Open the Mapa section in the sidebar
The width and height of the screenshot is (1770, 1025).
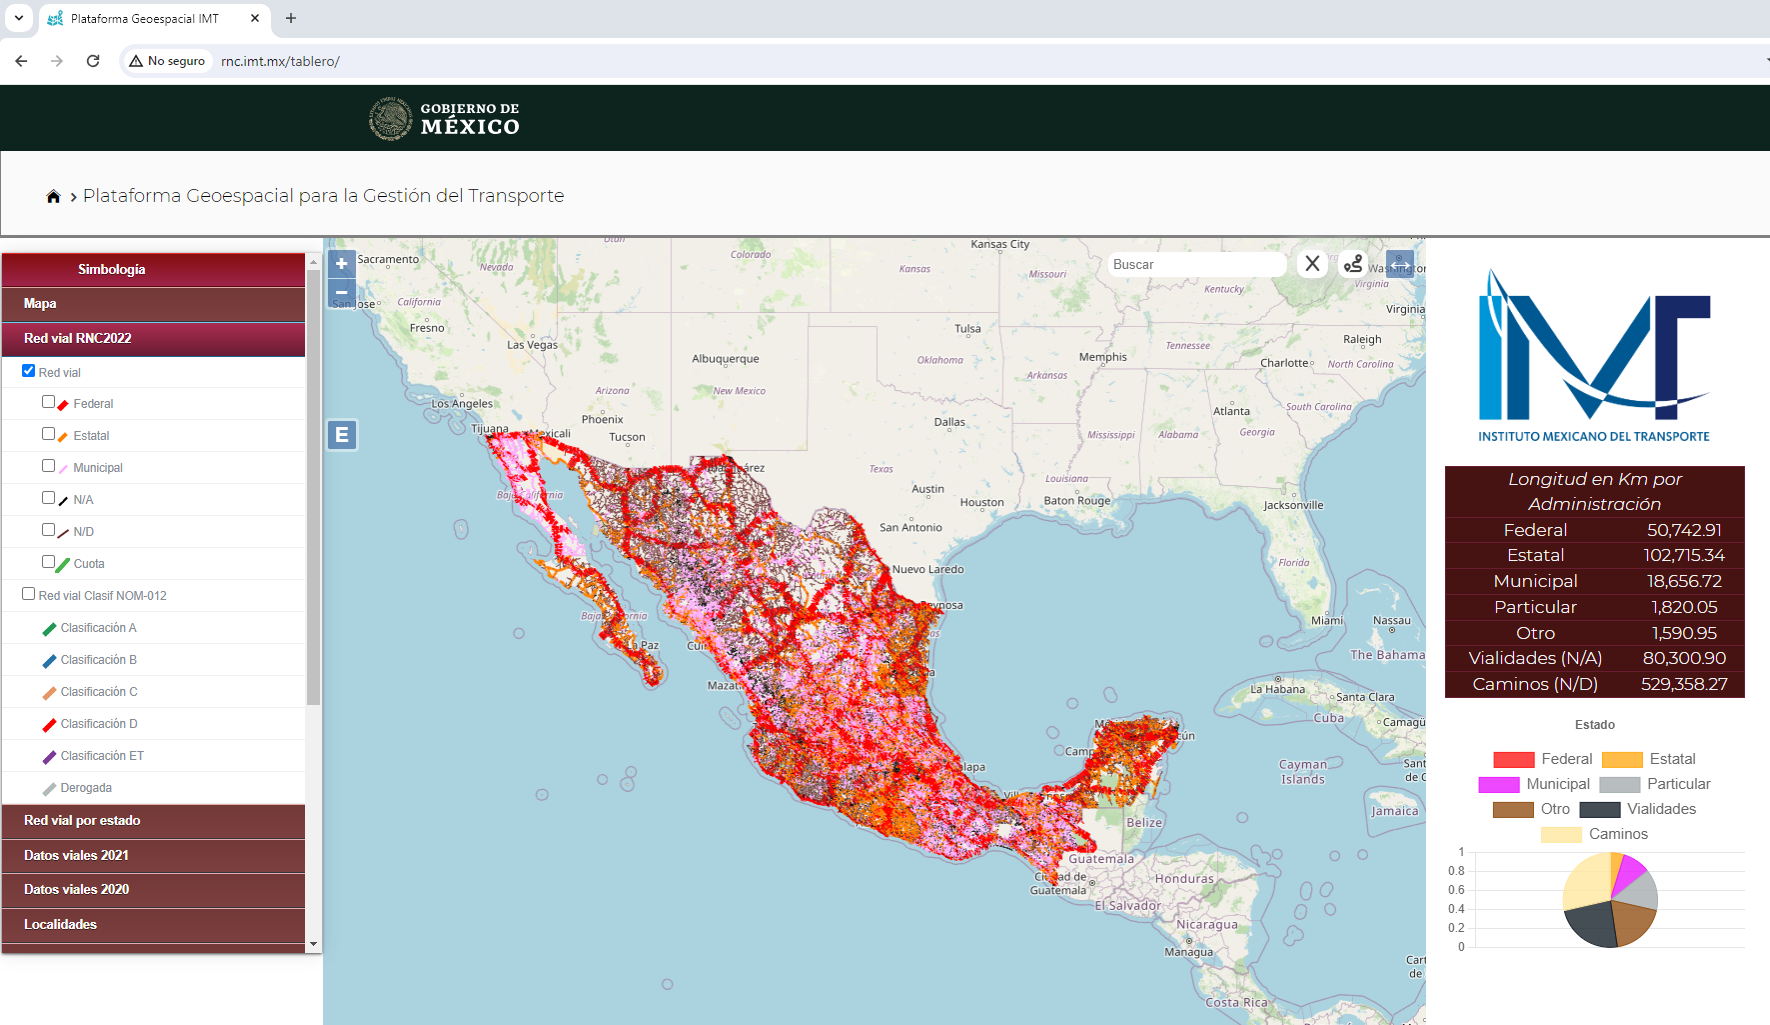153,303
